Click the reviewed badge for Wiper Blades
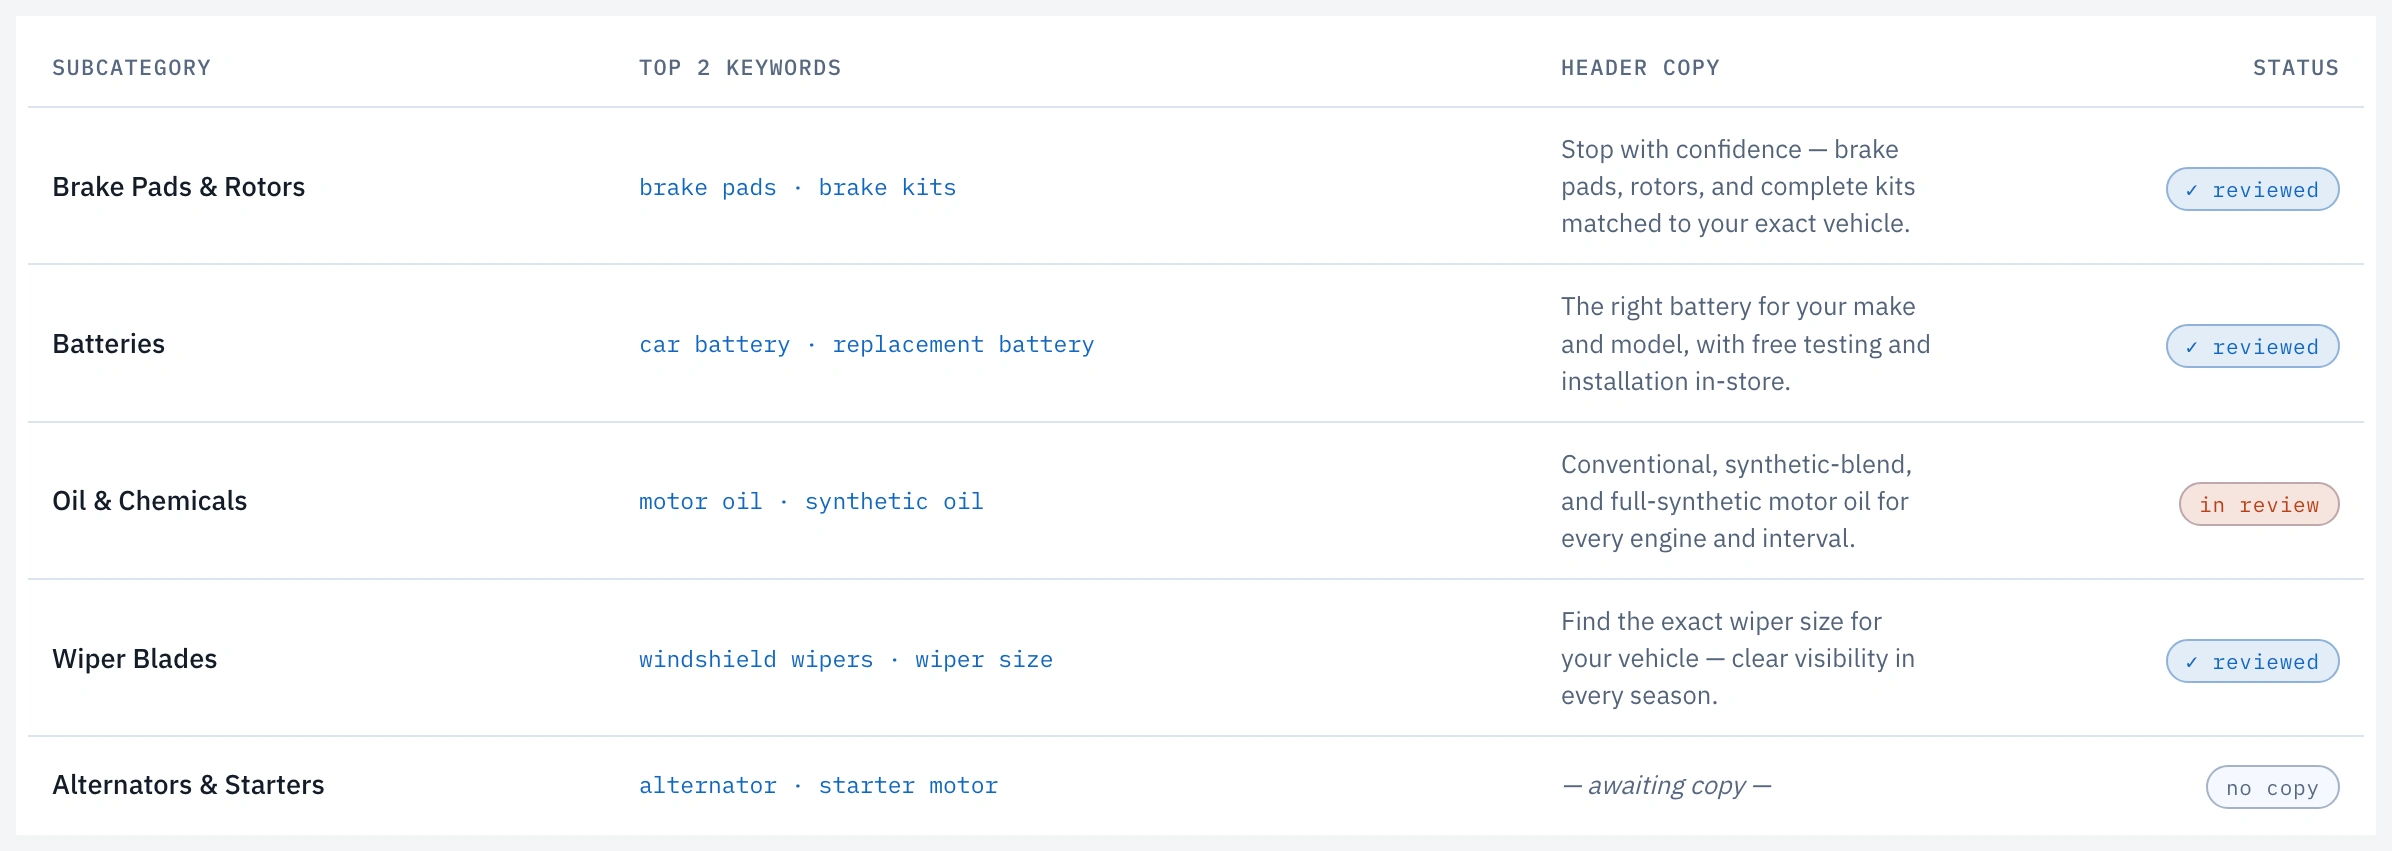 click(2252, 661)
